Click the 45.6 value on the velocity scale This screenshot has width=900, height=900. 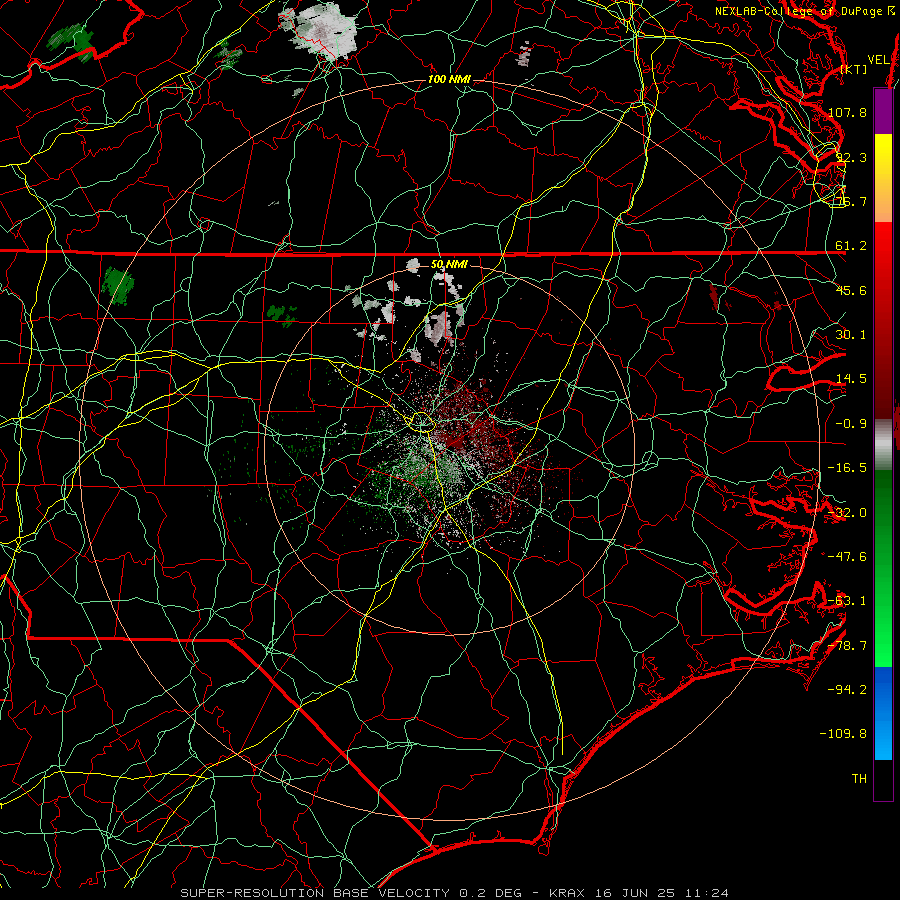point(851,290)
